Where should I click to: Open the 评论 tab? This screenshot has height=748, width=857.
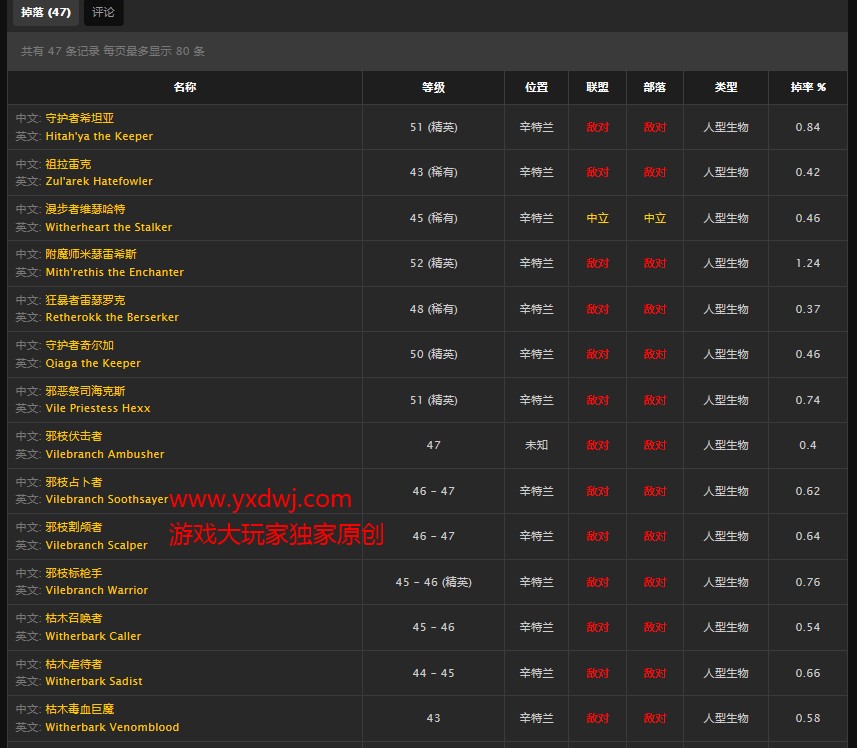tap(103, 13)
